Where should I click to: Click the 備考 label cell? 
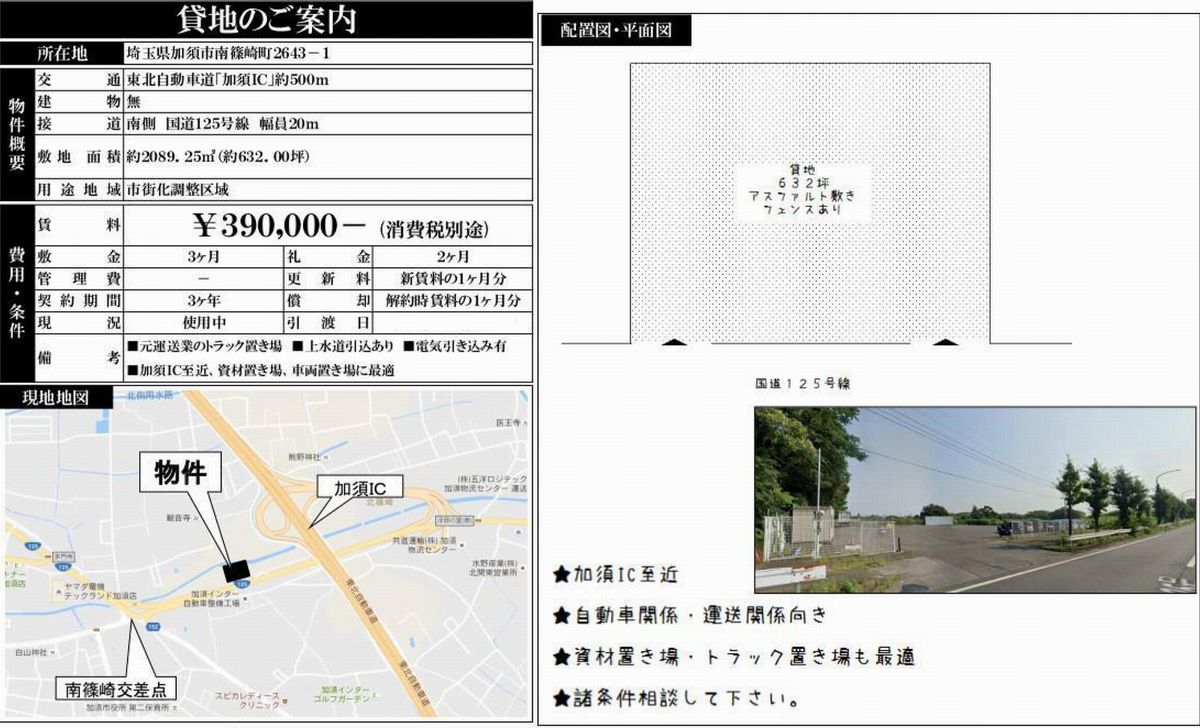click(x=78, y=357)
